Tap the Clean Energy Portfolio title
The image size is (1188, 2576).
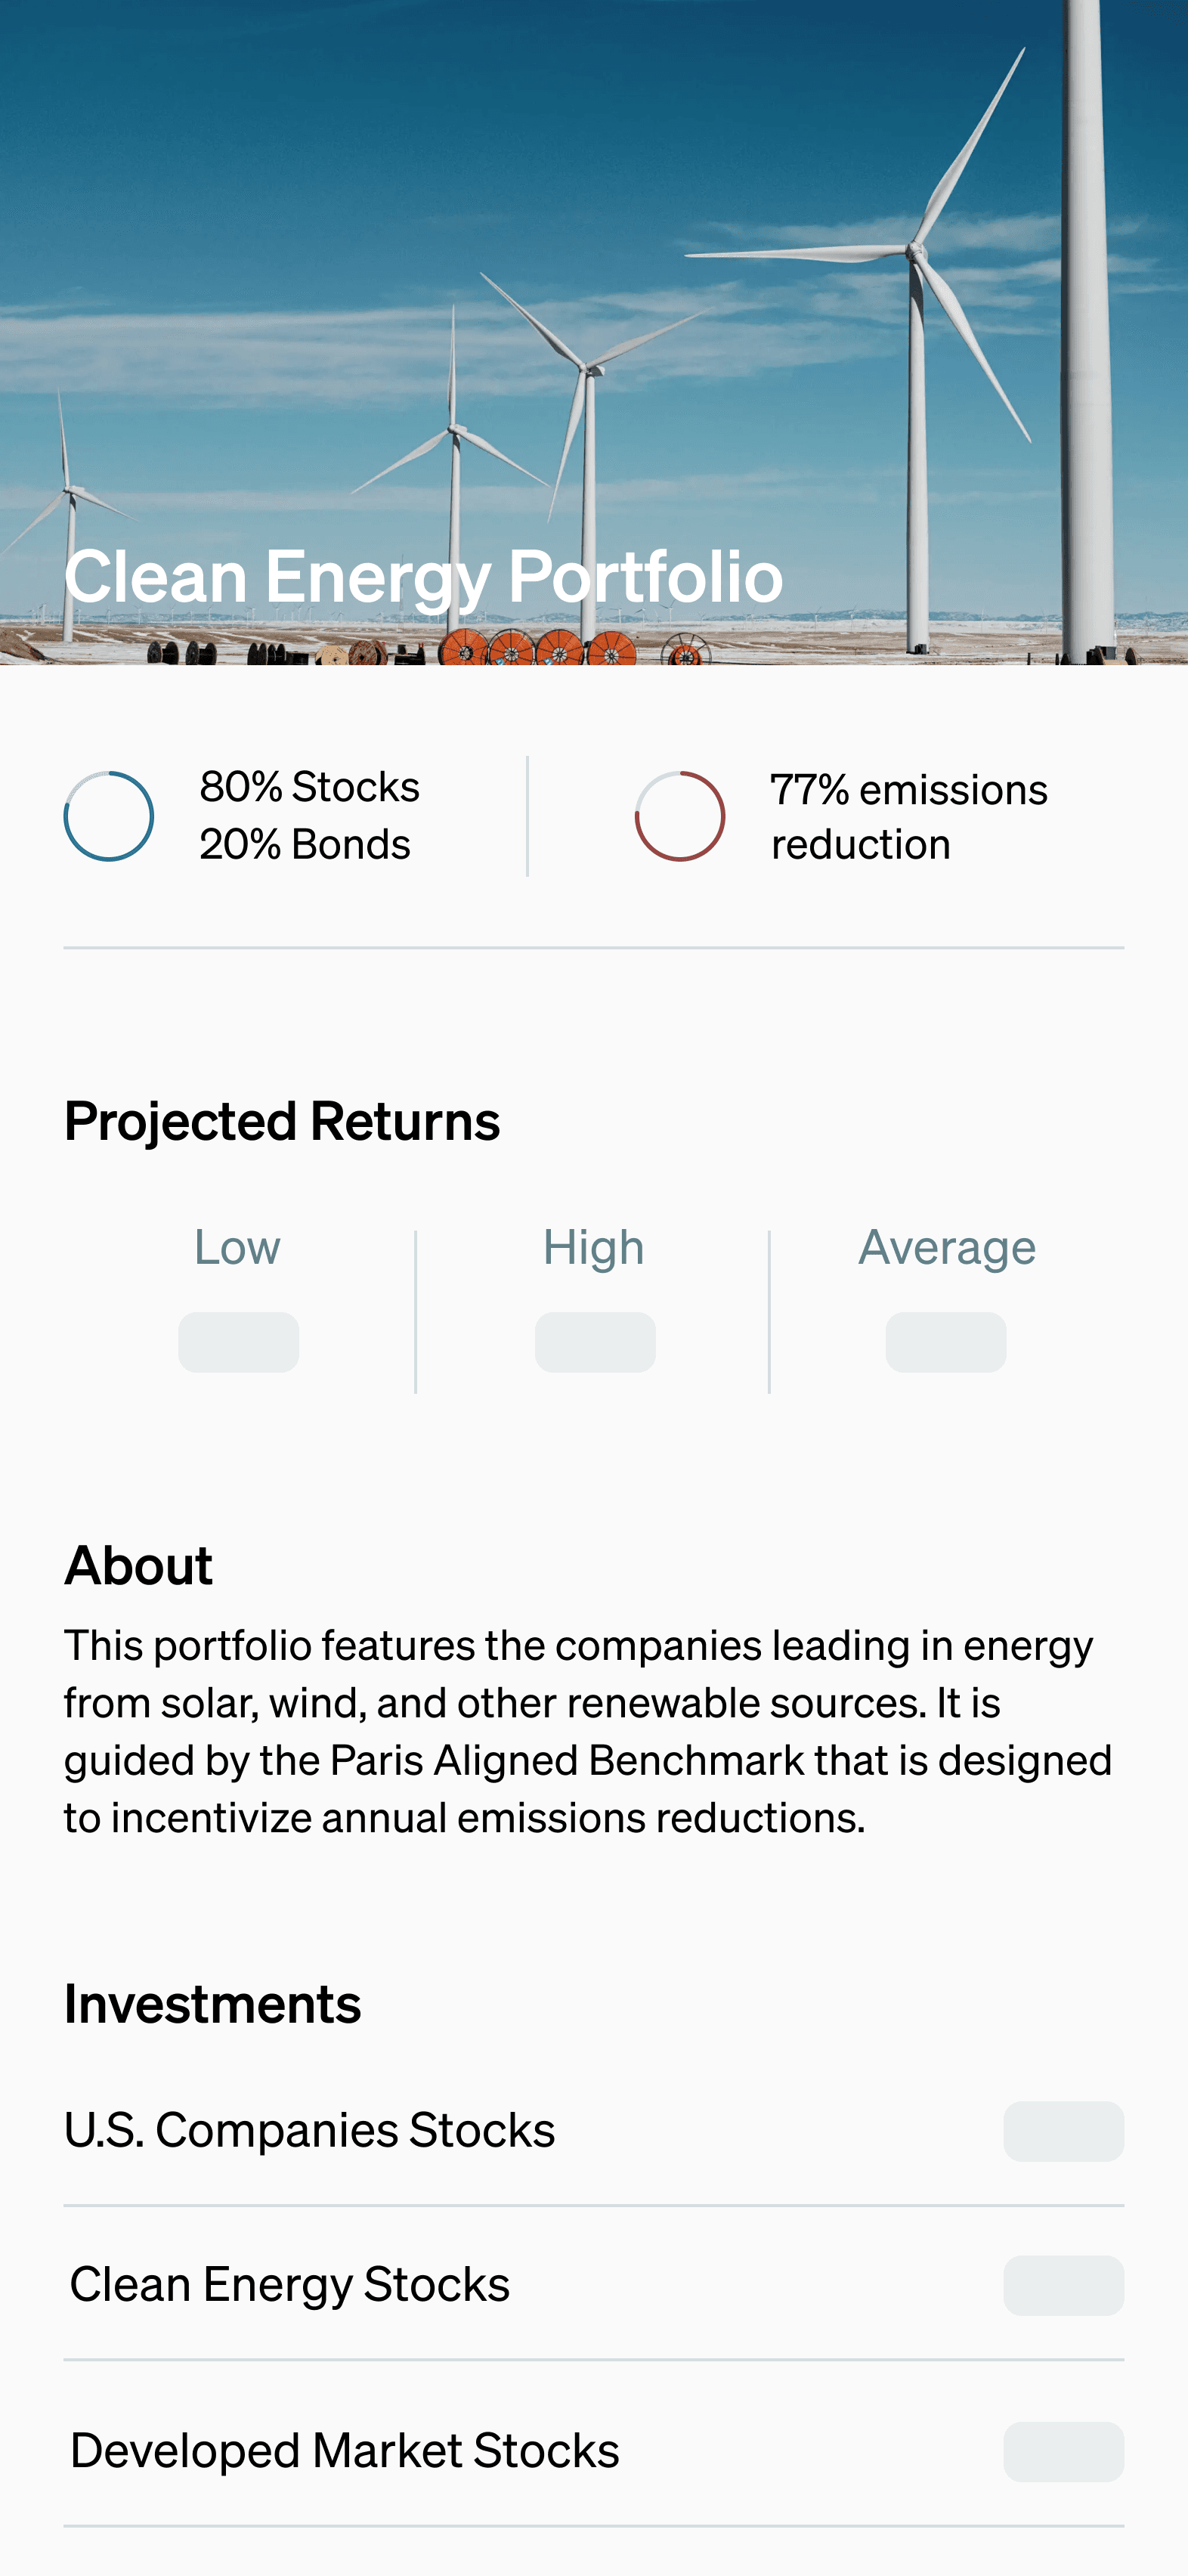click(x=423, y=577)
